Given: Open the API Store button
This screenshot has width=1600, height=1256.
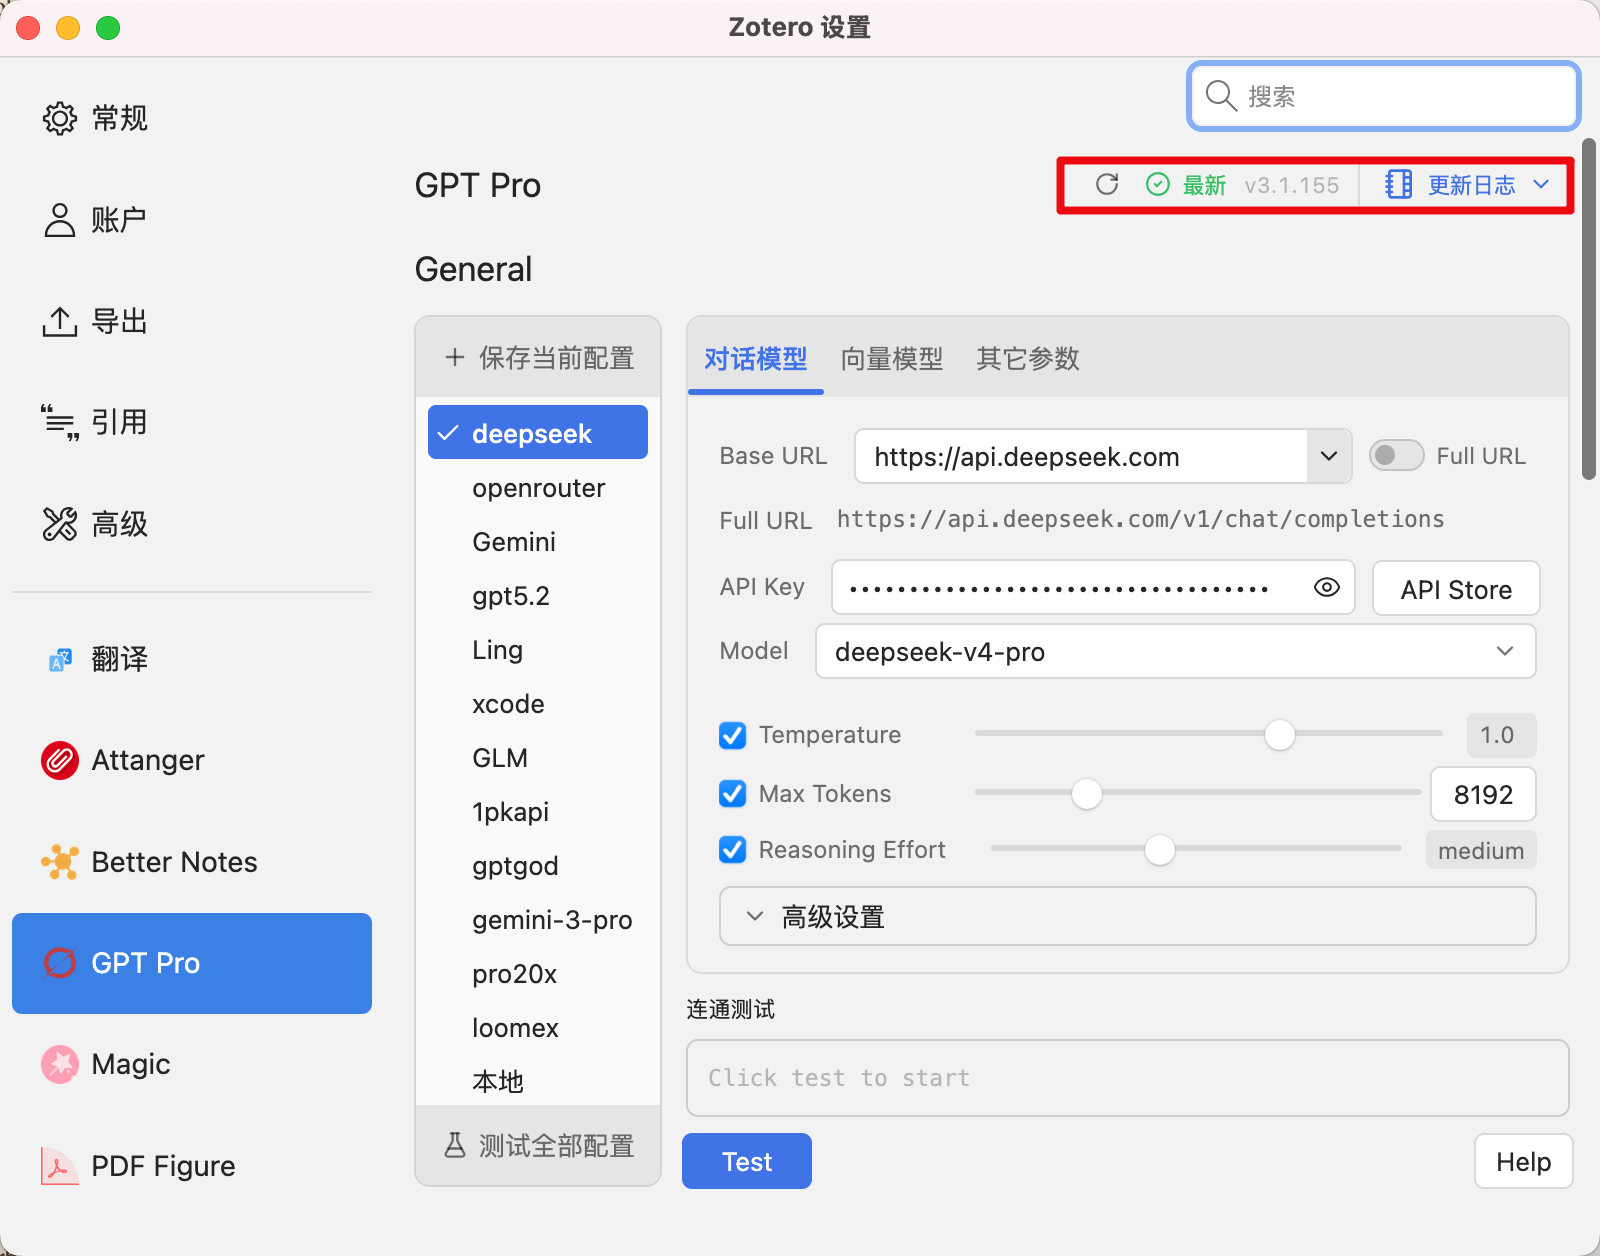Looking at the screenshot, I should click(x=1456, y=588).
